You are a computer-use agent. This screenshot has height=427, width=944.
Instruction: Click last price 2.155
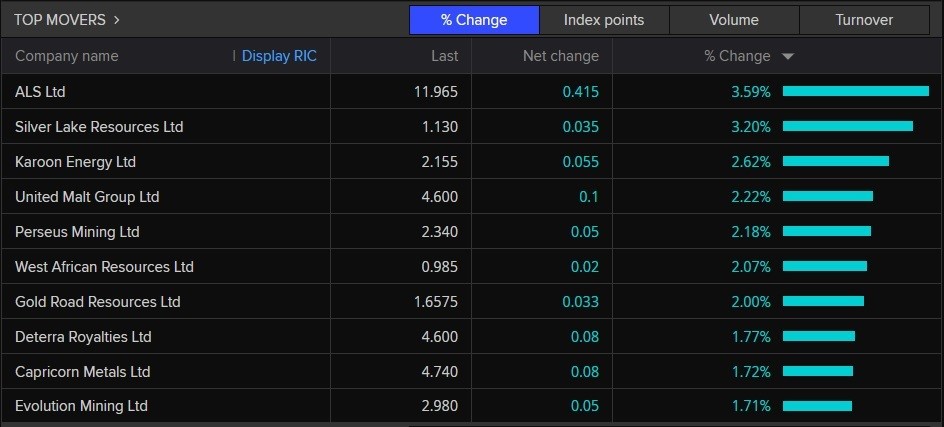(x=439, y=162)
